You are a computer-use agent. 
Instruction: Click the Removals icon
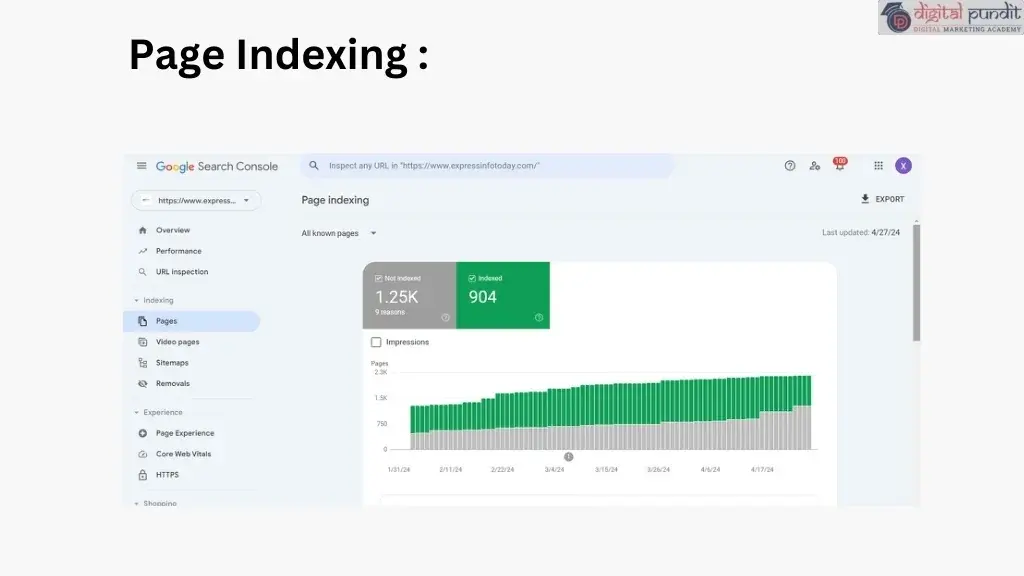[x=142, y=384]
